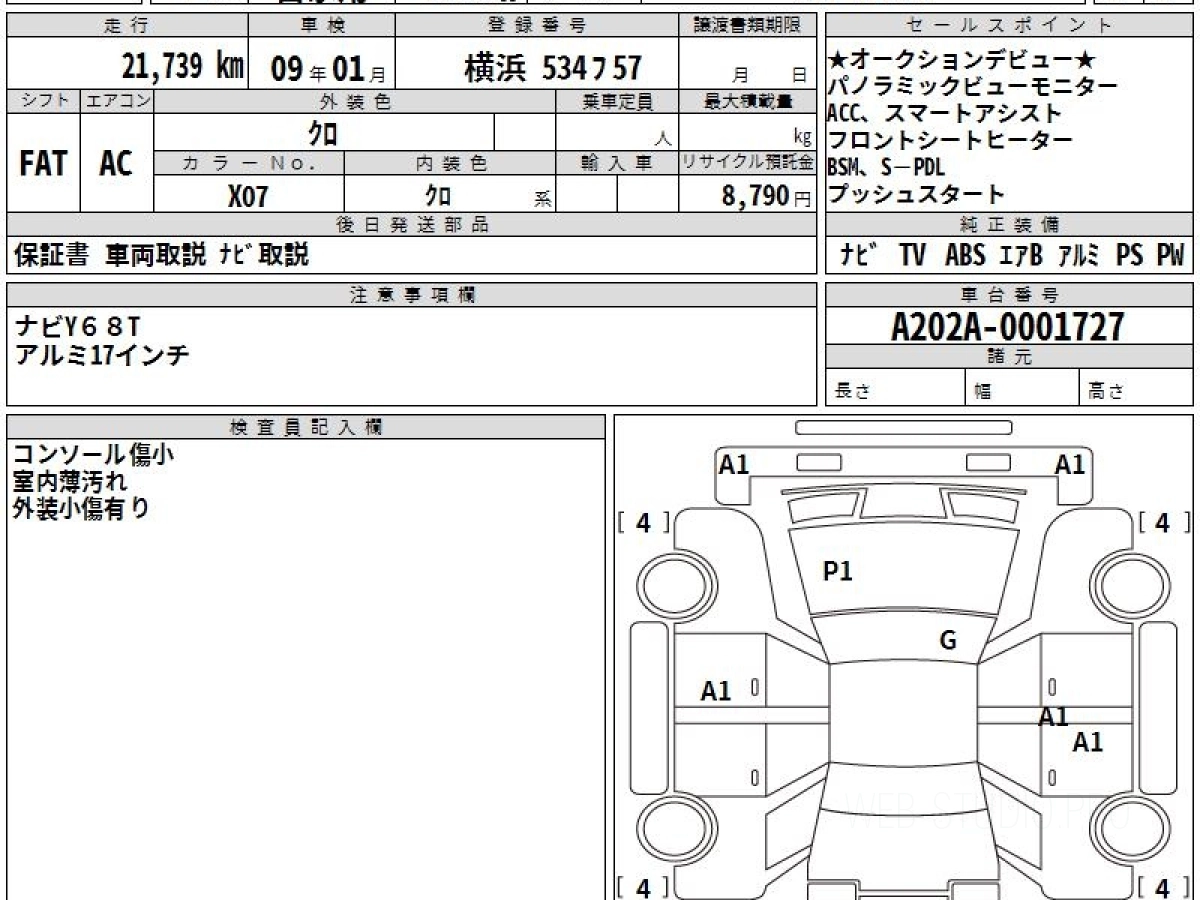
Task: Click the FAT shift type cell
Action: 43,164
